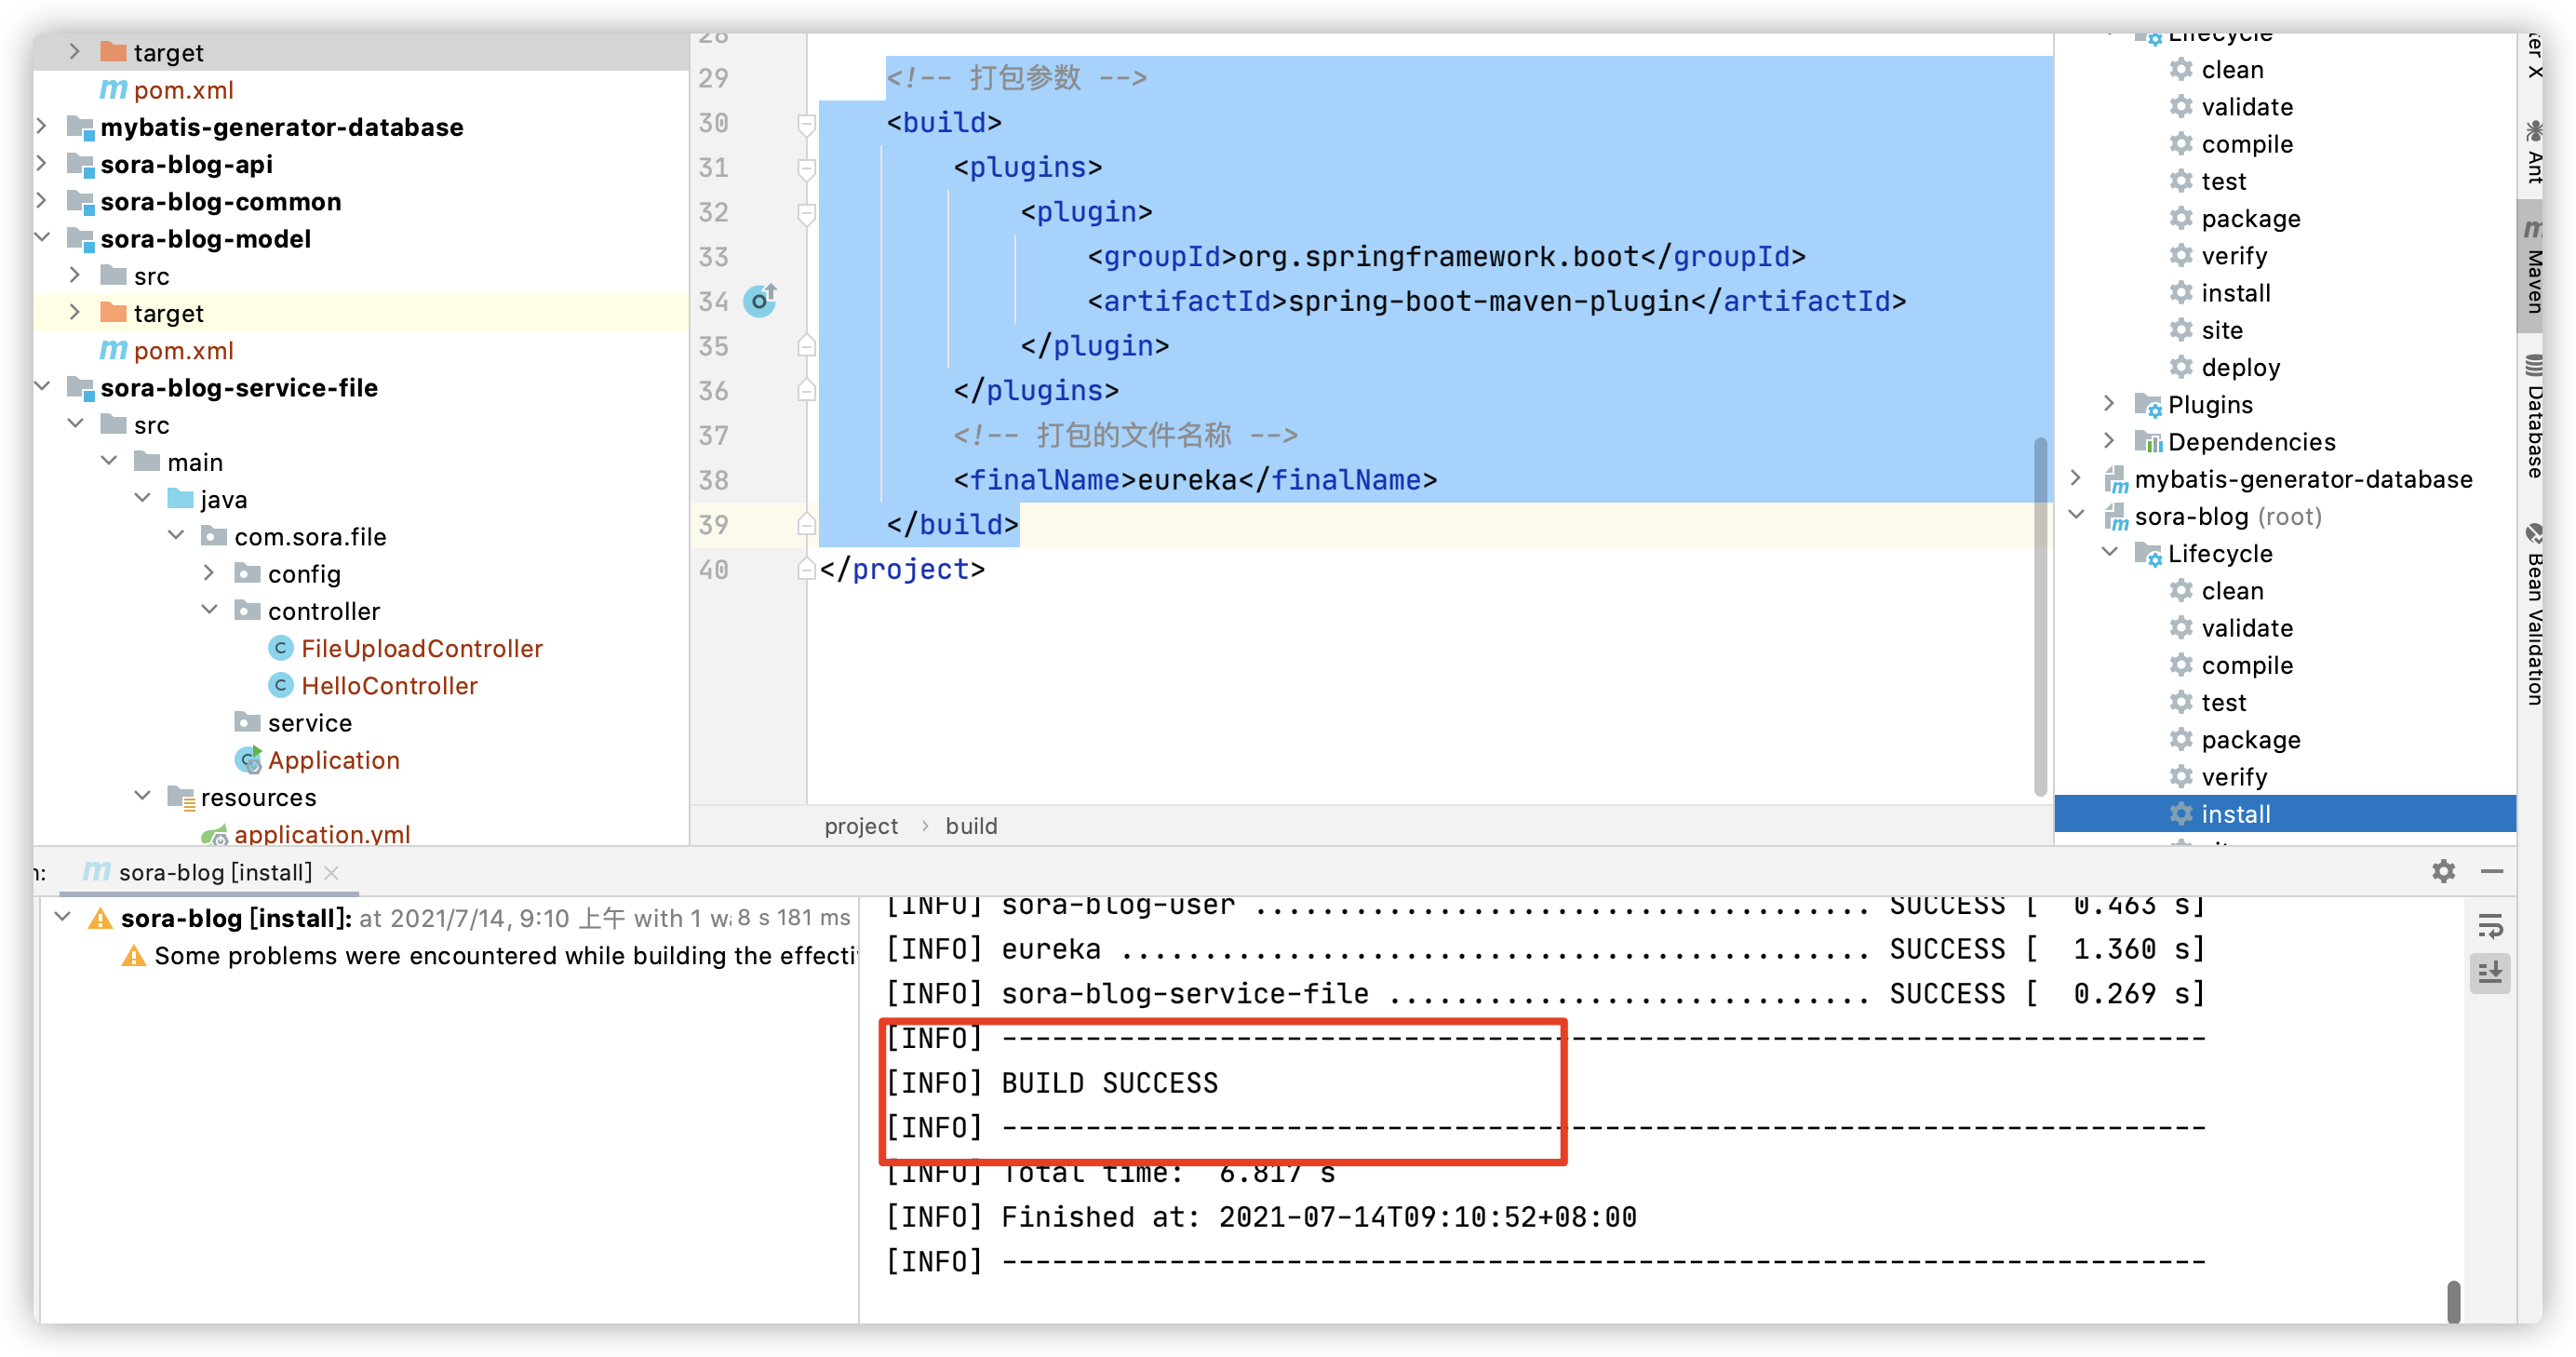Viewport: 2576px width, 1357px height.
Task: Open application.yml in resources
Action: pos(321,834)
